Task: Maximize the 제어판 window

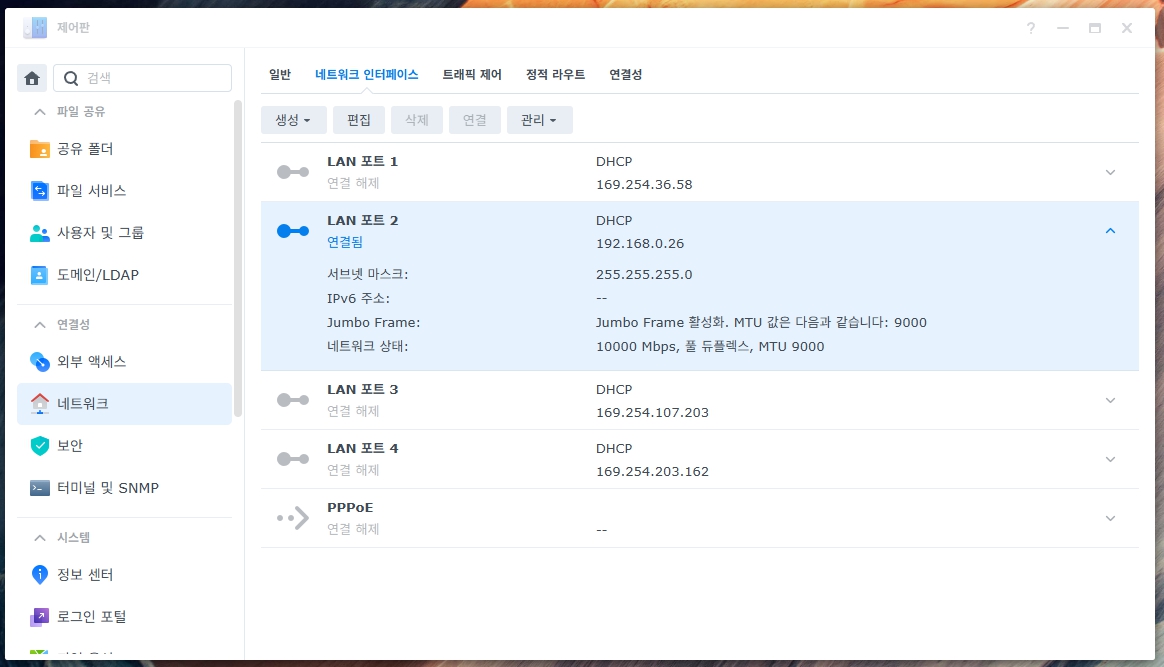Action: tap(1095, 28)
